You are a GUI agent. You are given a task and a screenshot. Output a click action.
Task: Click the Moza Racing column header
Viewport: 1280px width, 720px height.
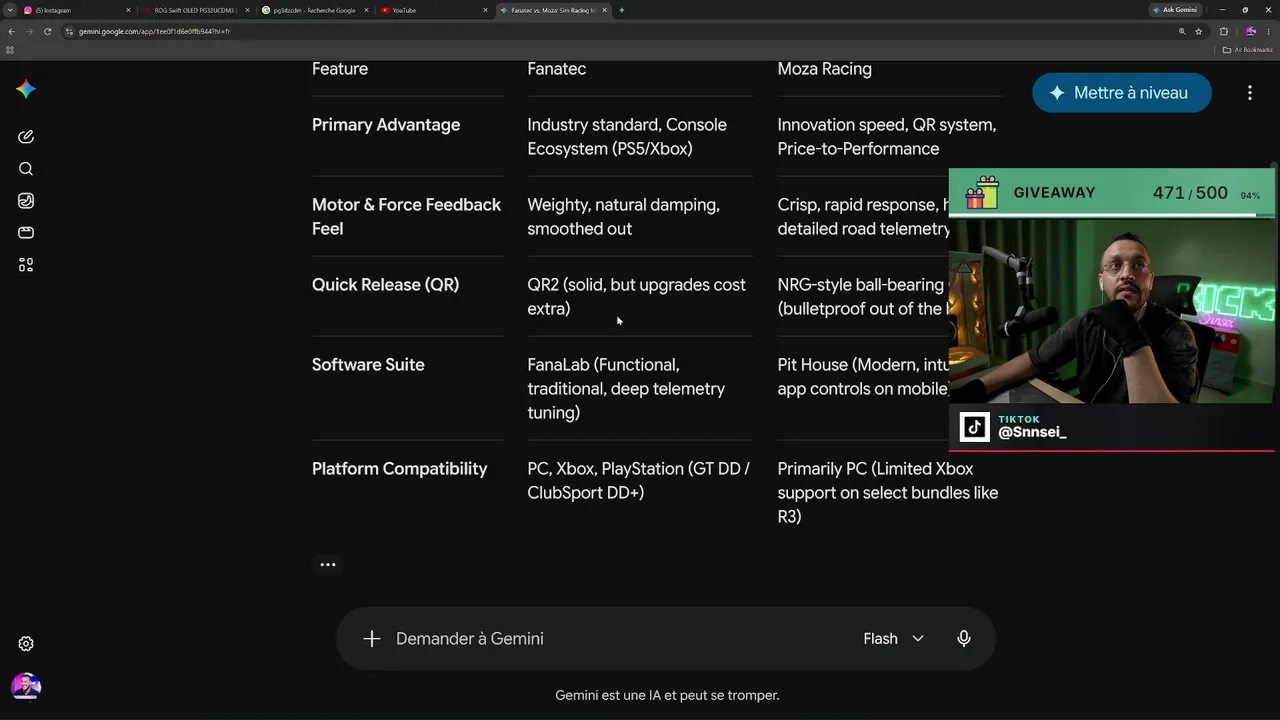[825, 69]
